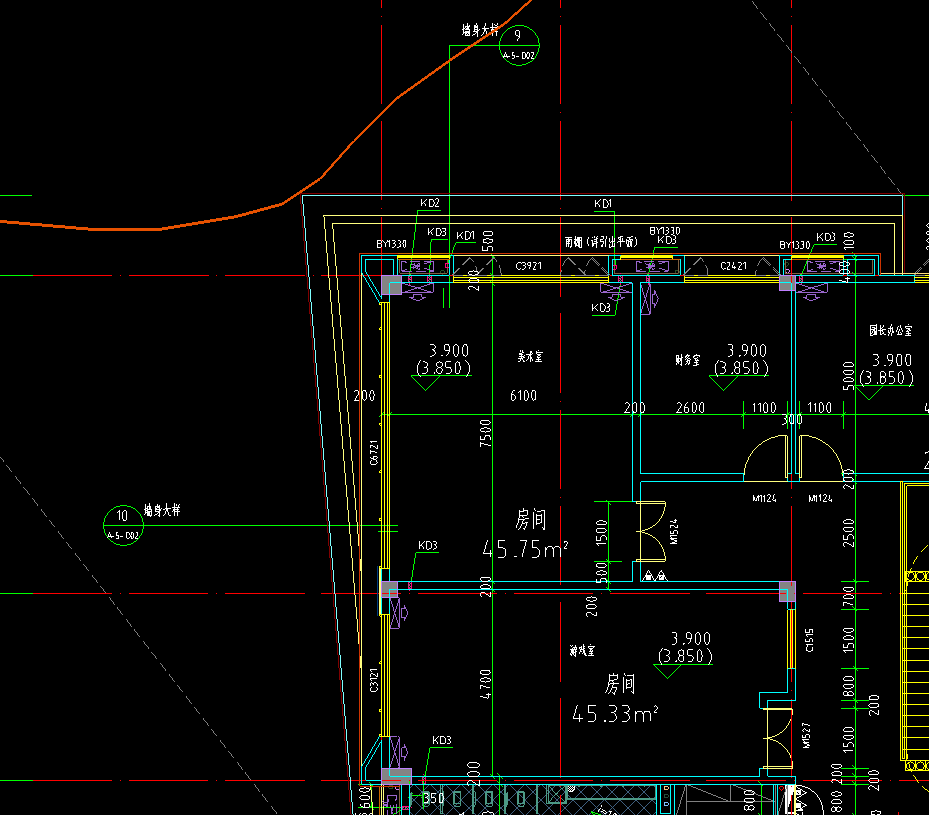This screenshot has height=815, width=929.
Task: Click the 游戏室 room name
Action: click(x=582, y=650)
